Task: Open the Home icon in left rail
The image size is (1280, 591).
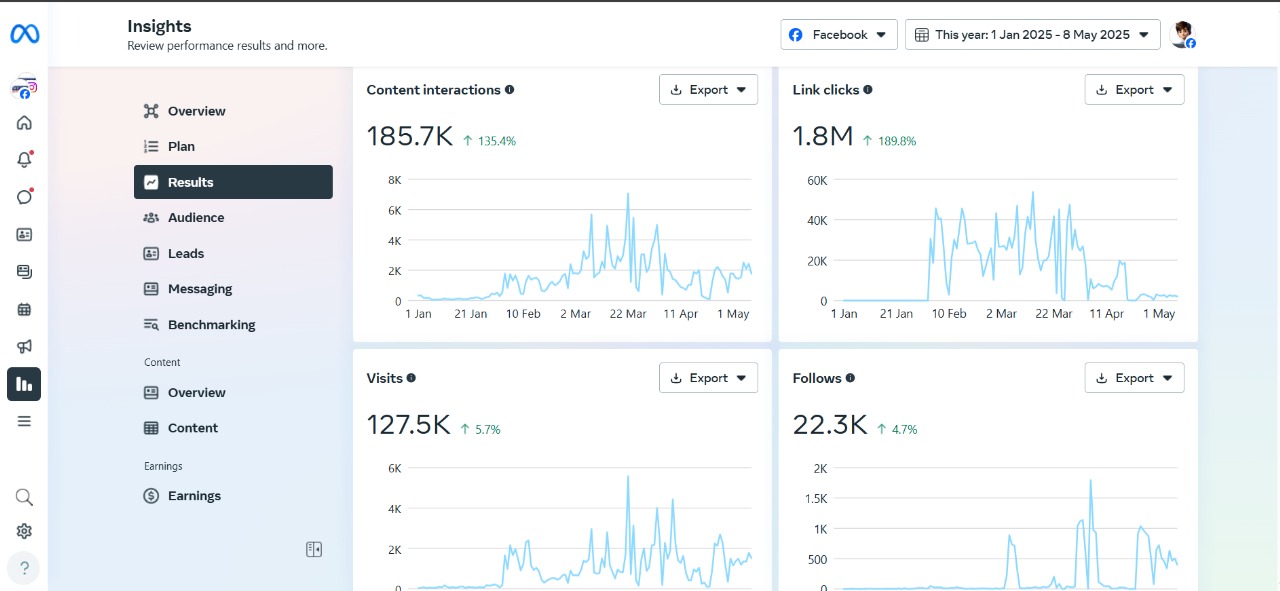Action: [x=24, y=123]
